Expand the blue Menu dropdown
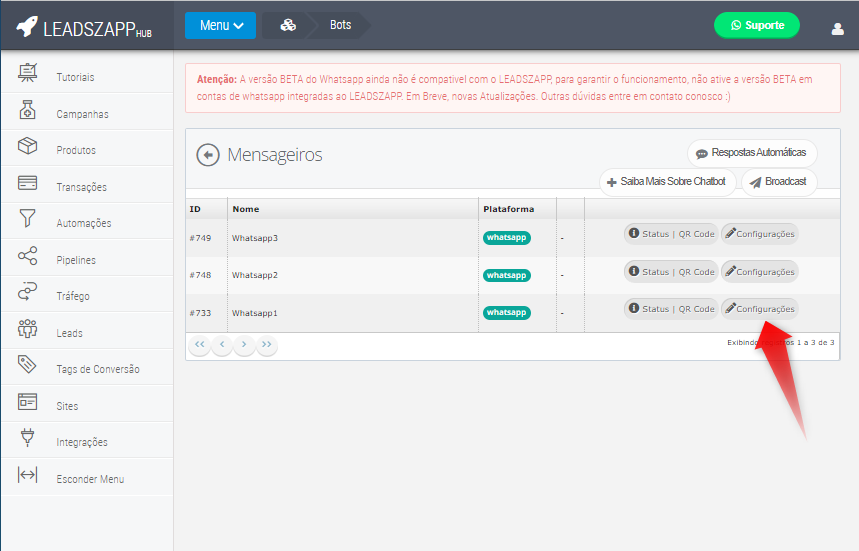The width and height of the screenshot is (859, 551). pos(220,25)
